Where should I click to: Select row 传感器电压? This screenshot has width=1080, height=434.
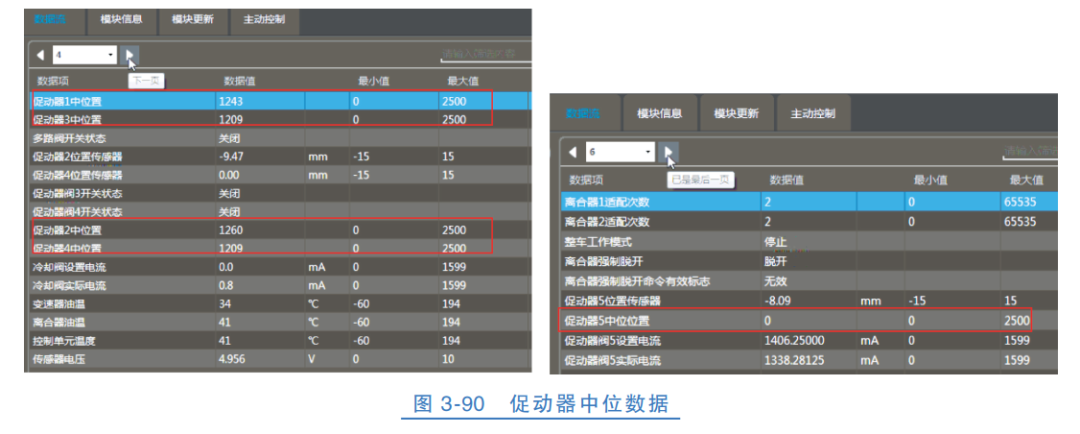[279, 359]
